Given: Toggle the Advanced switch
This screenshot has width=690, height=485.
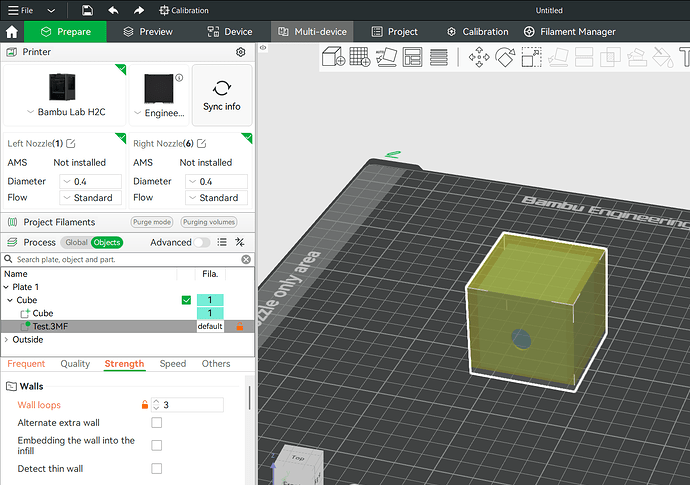Looking at the screenshot, I should click(202, 242).
